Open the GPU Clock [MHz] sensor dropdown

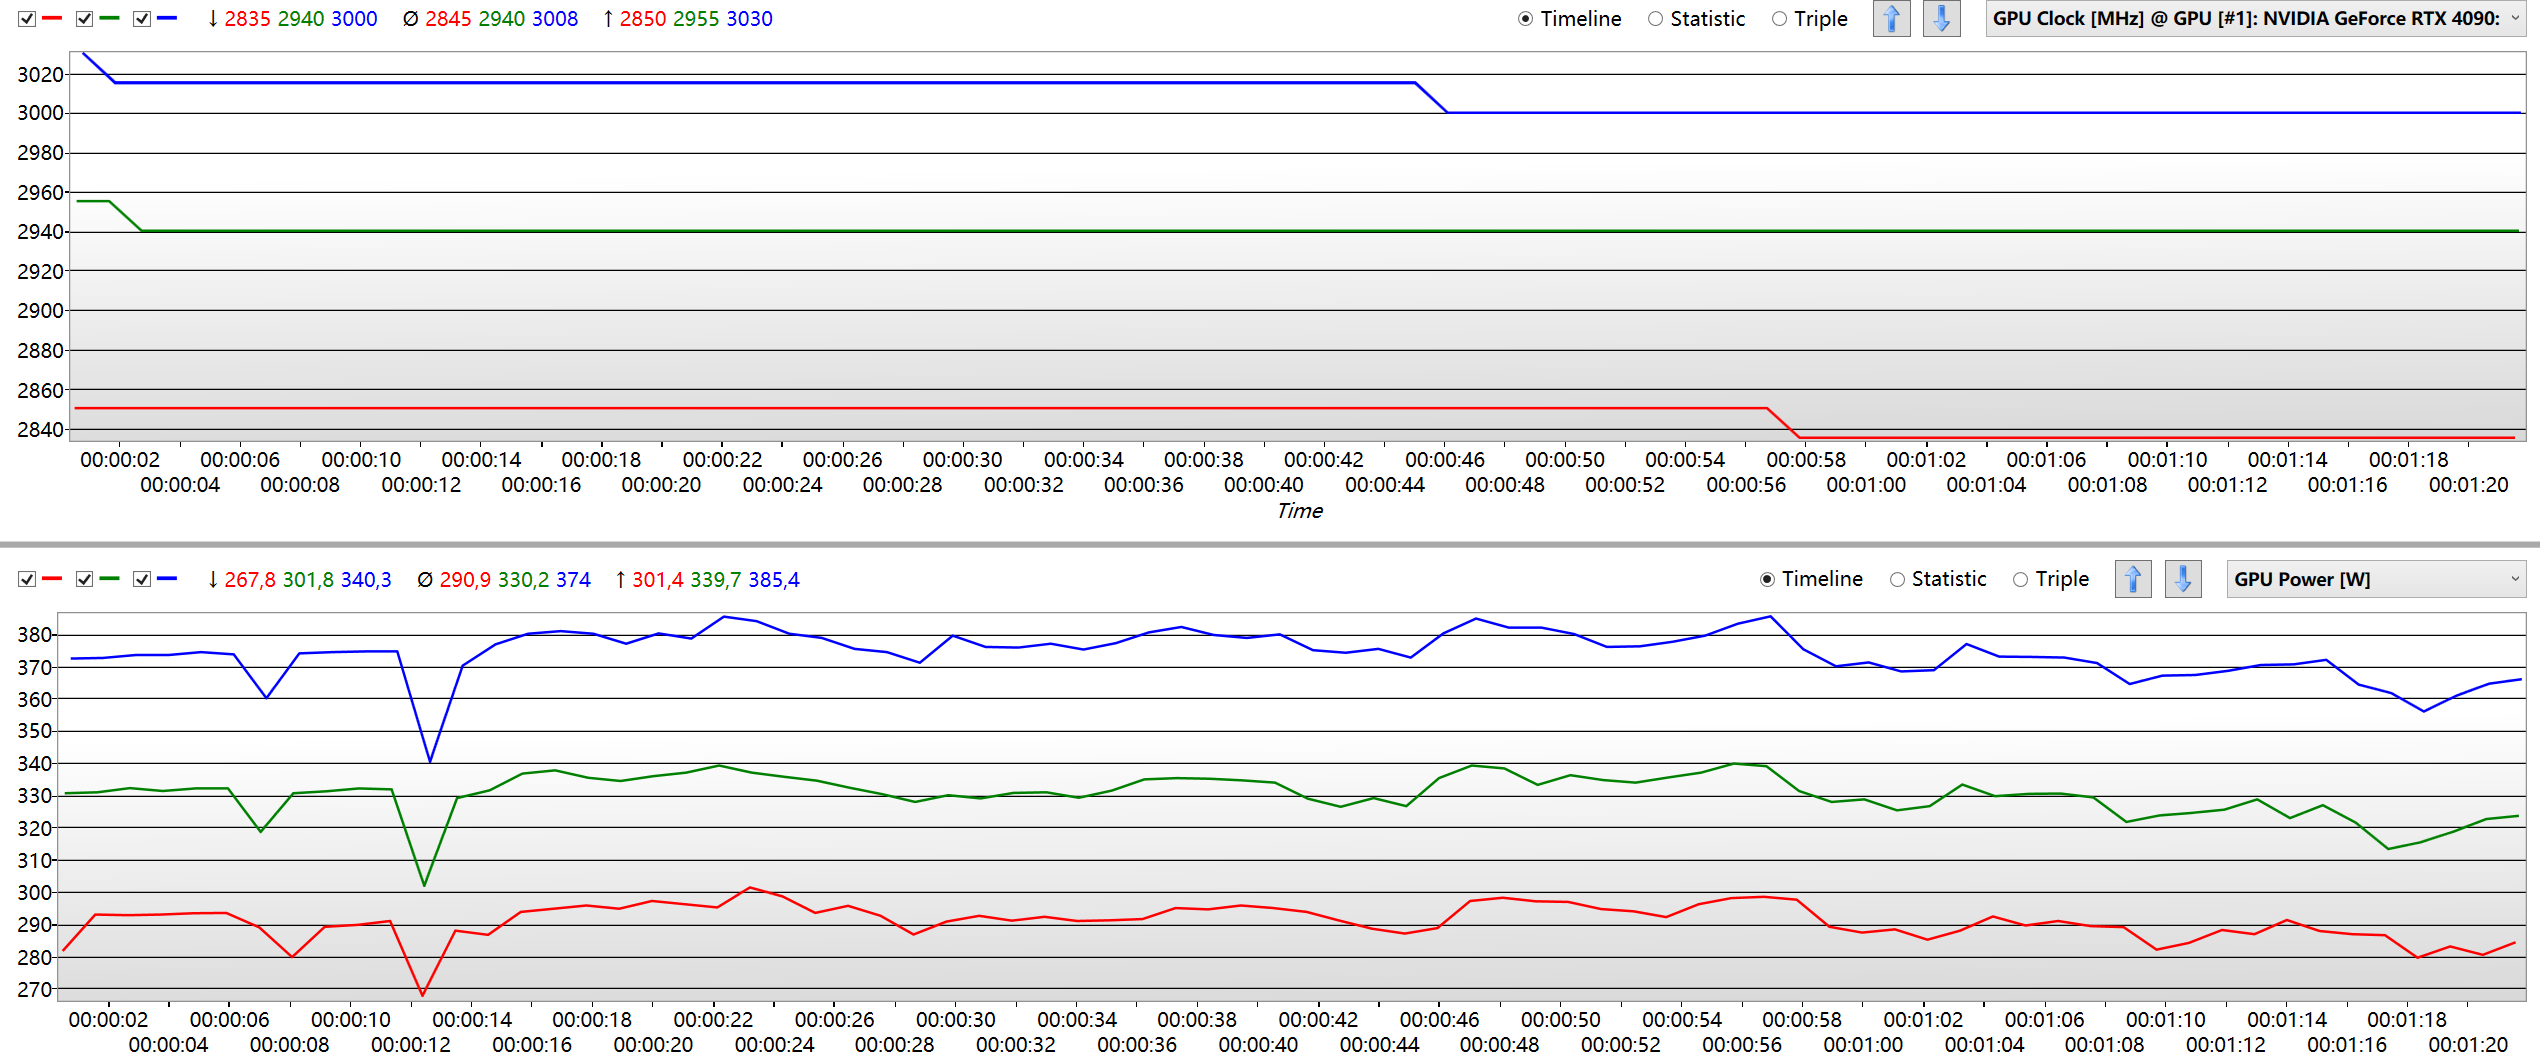[x=2254, y=19]
